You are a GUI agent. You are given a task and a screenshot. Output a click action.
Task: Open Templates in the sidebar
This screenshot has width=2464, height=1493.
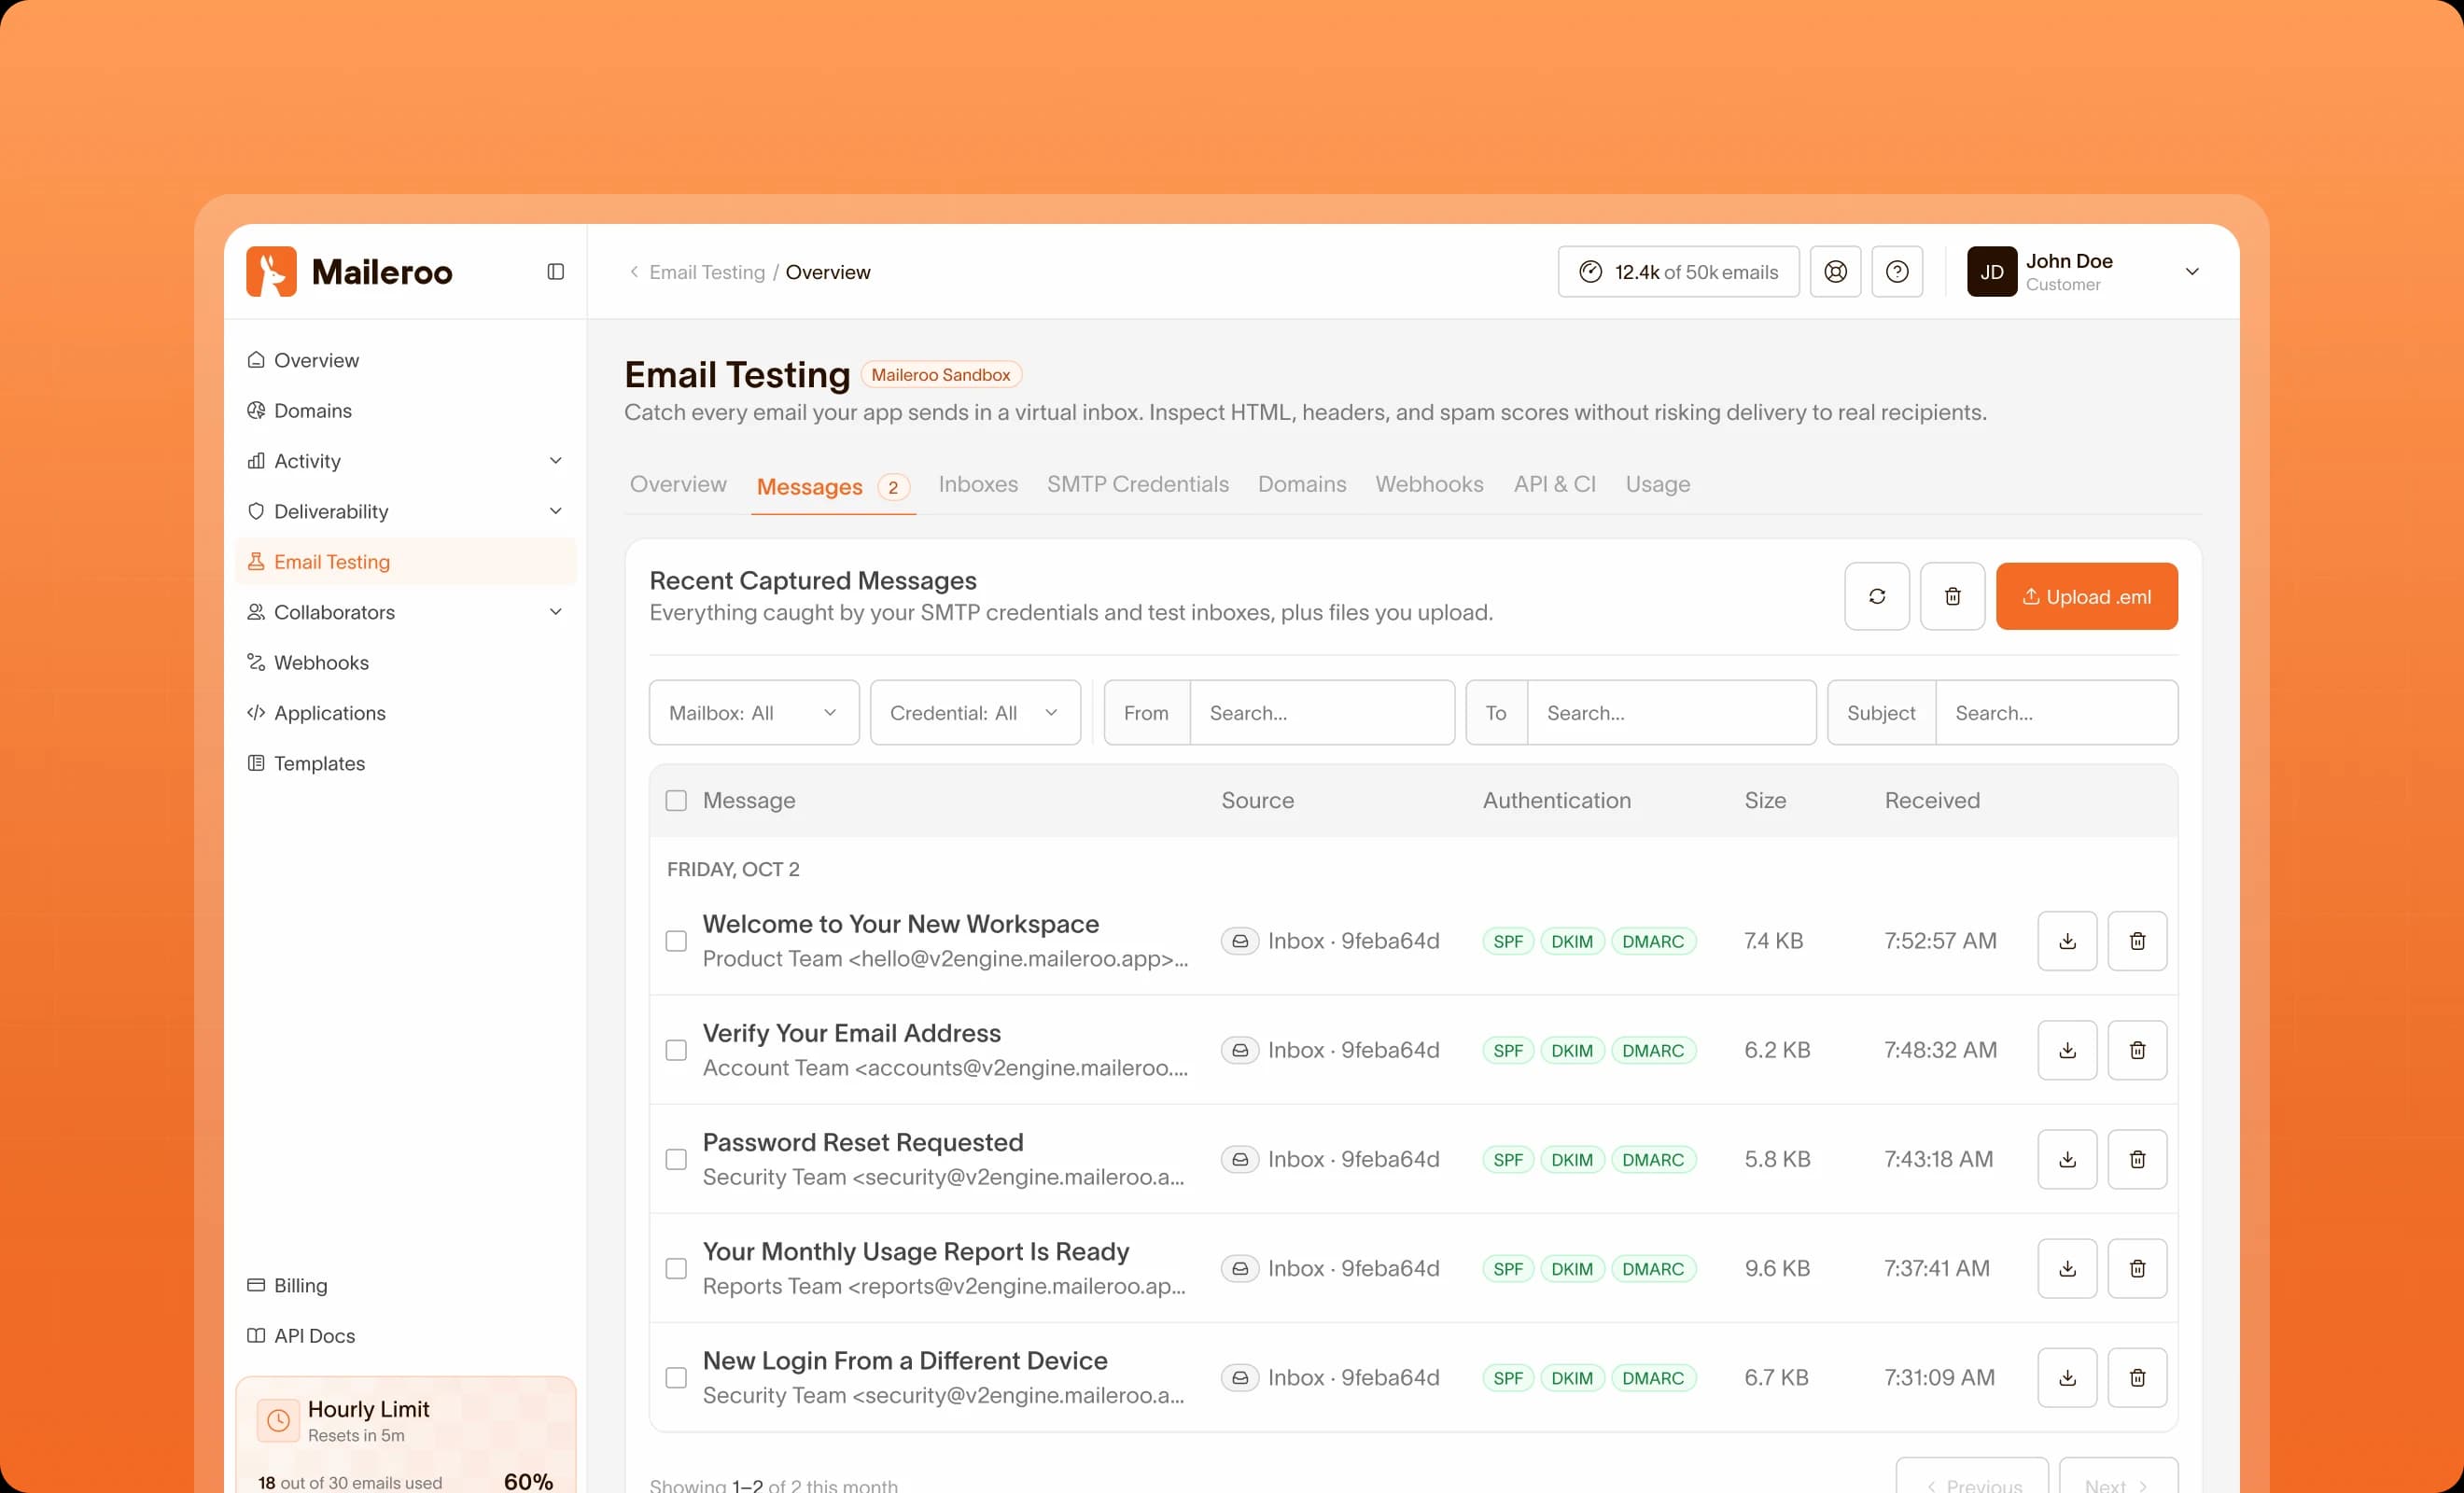(406, 763)
